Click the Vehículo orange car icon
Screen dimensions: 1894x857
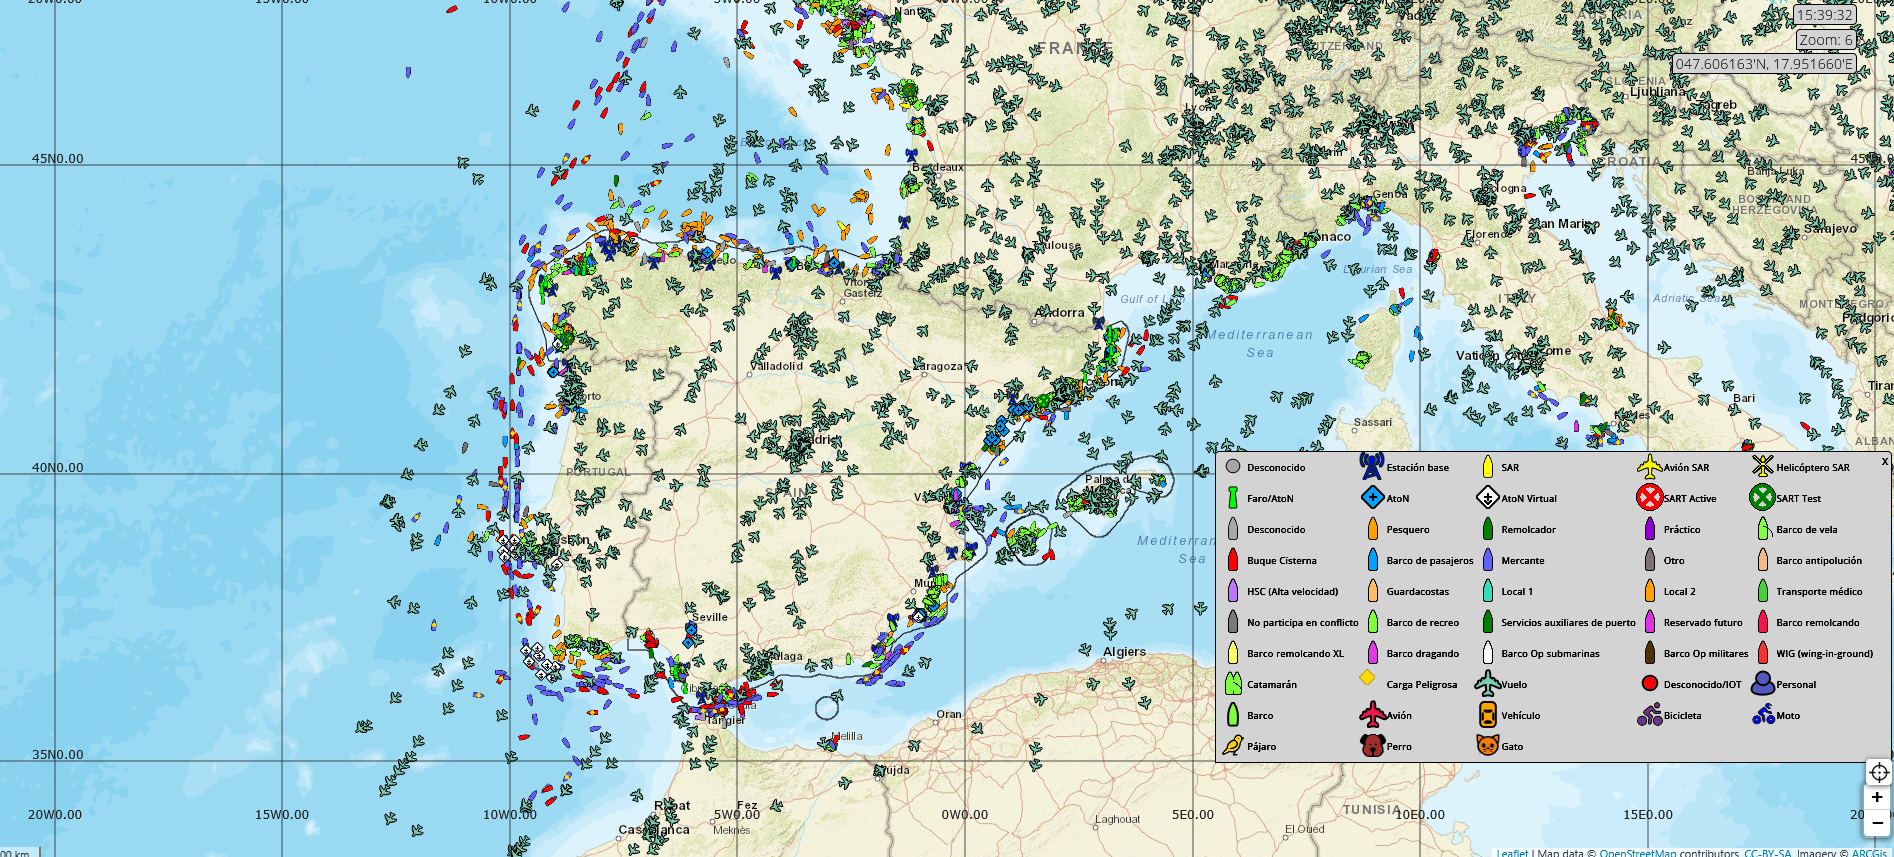[1487, 715]
